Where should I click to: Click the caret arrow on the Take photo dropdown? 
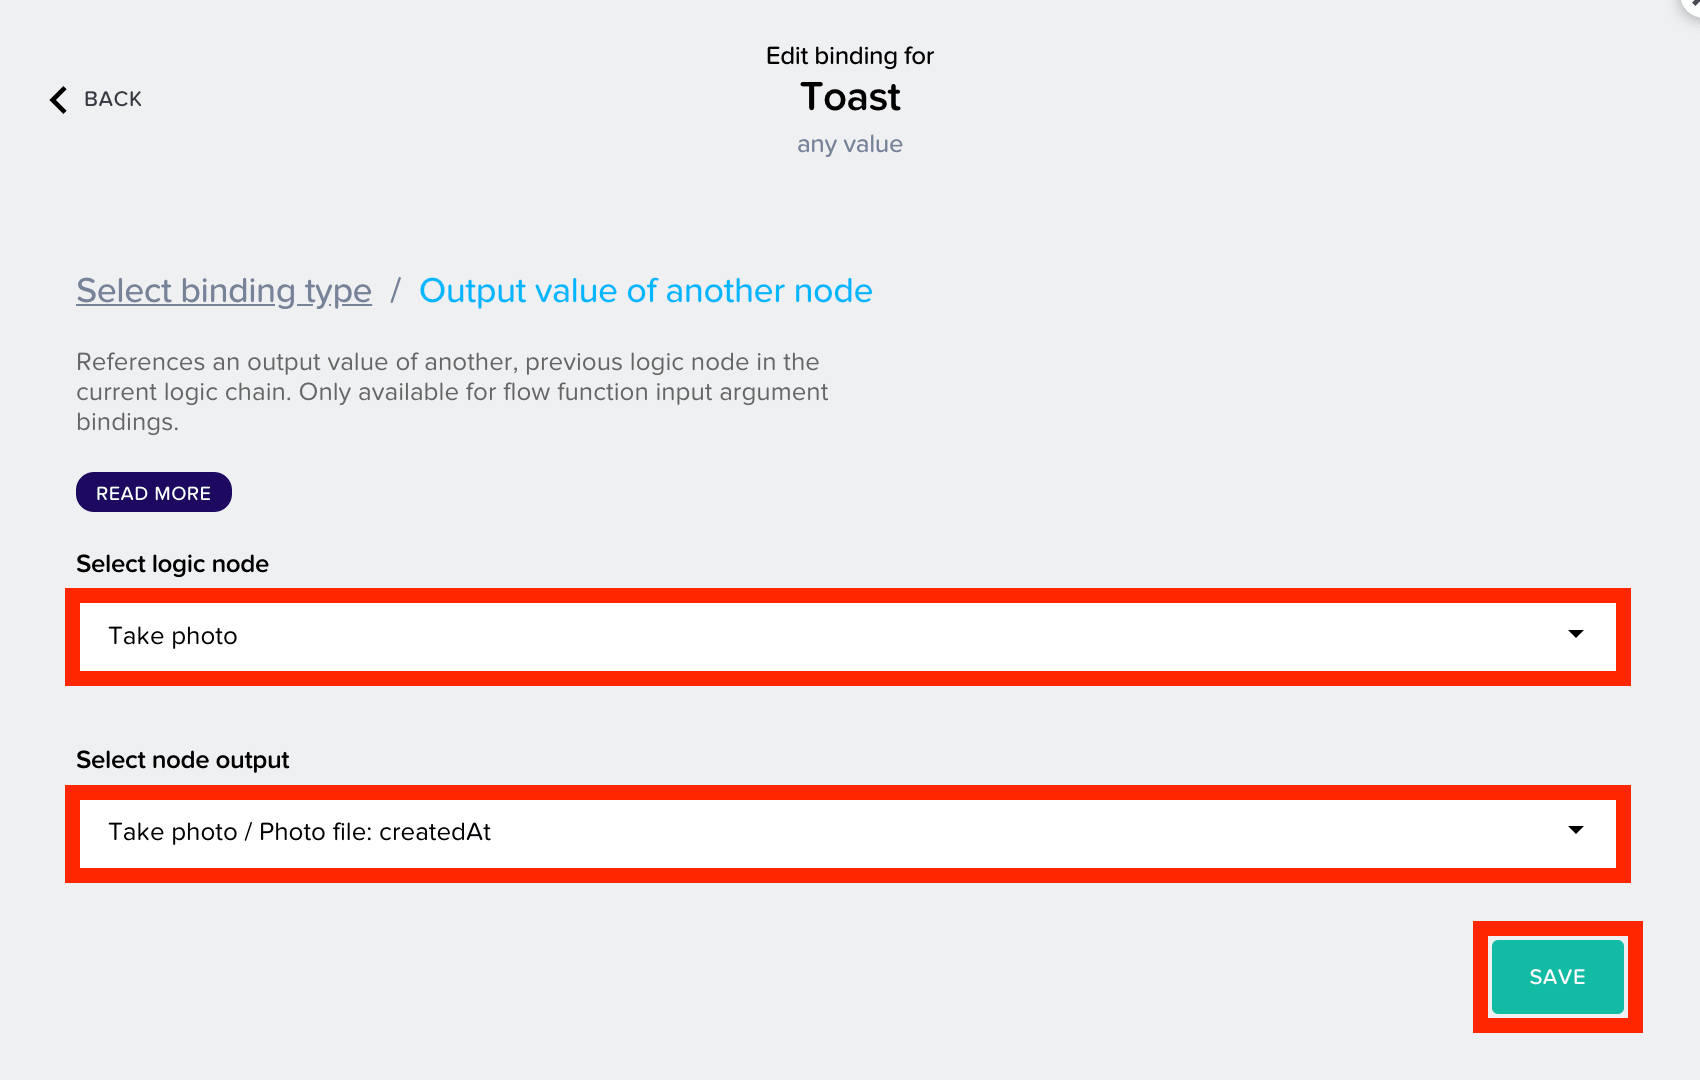1576,634
